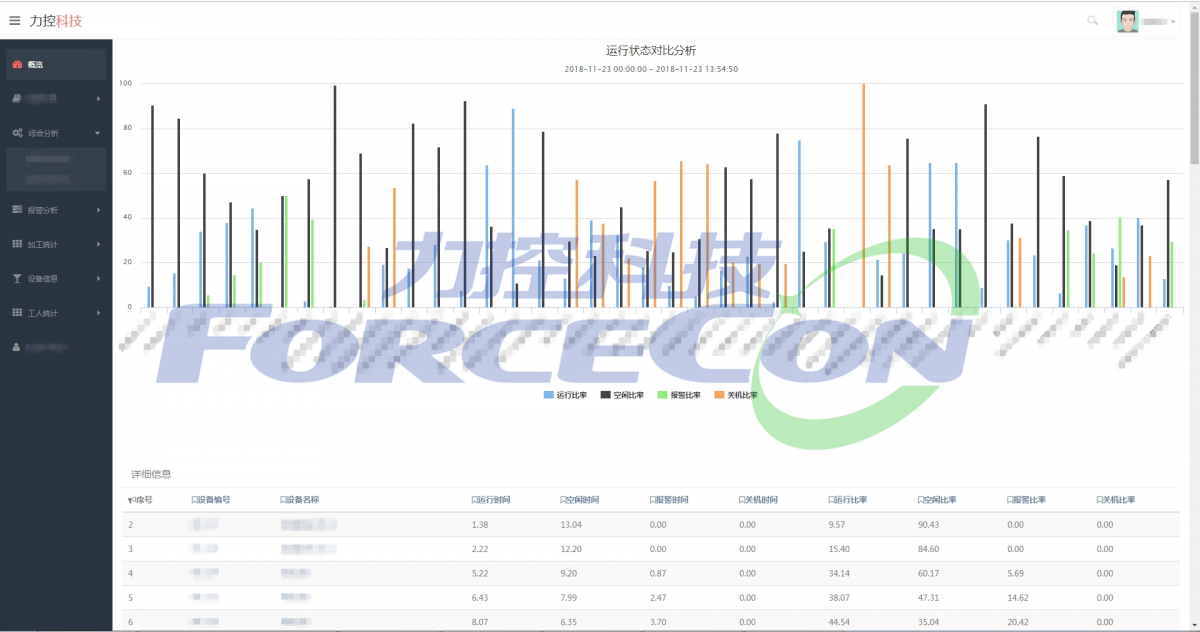Toggle 运行比率 series in chart legend
The width and height of the screenshot is (1200, 632).
567,395
